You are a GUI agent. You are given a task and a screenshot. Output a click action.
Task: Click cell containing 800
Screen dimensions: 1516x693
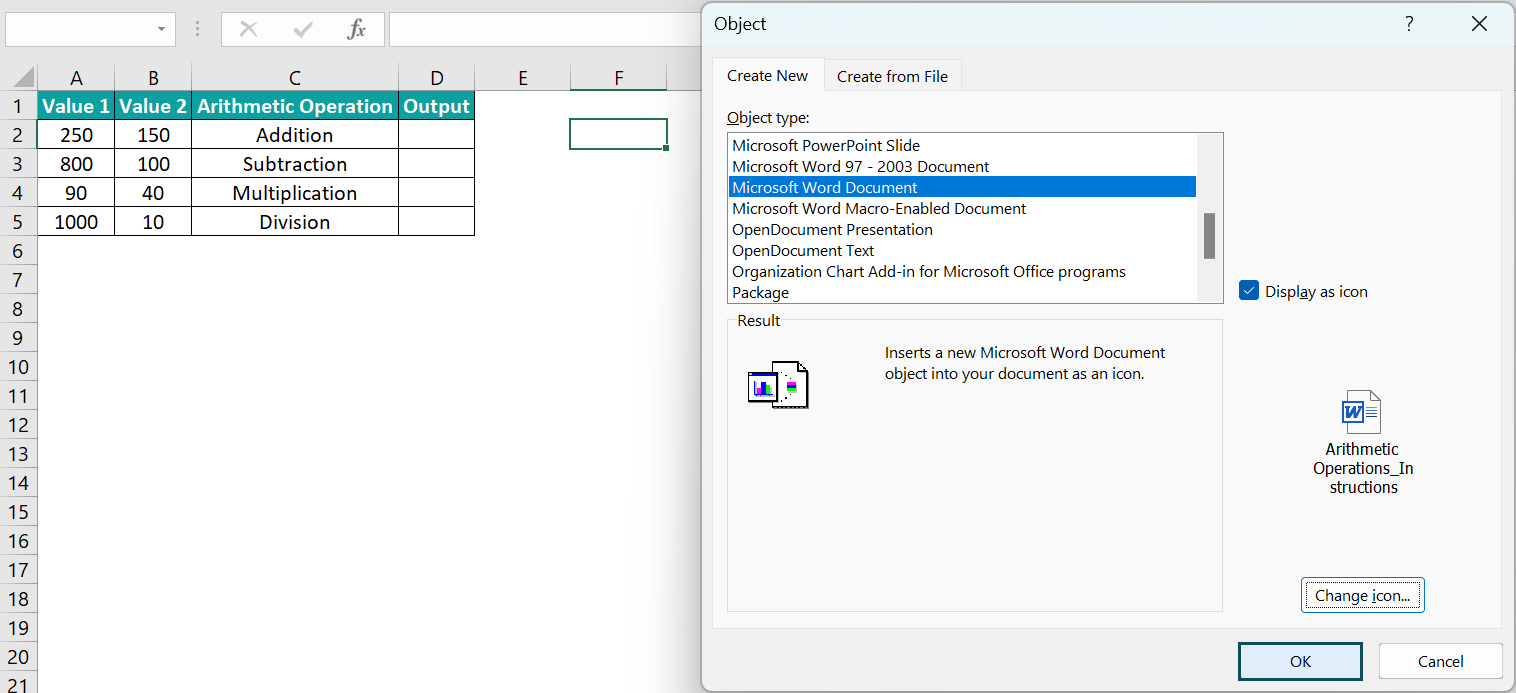[x=76, y=164]
